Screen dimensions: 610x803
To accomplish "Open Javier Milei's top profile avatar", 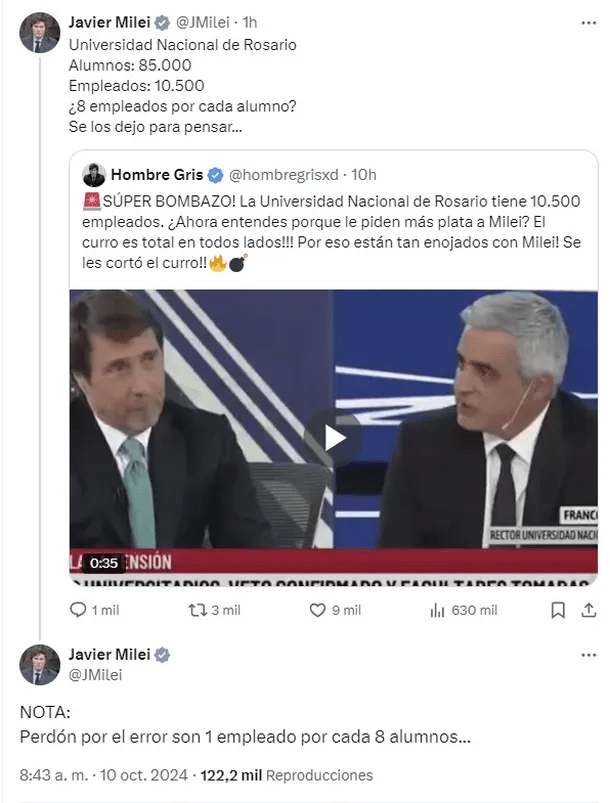I will point(39,33).
